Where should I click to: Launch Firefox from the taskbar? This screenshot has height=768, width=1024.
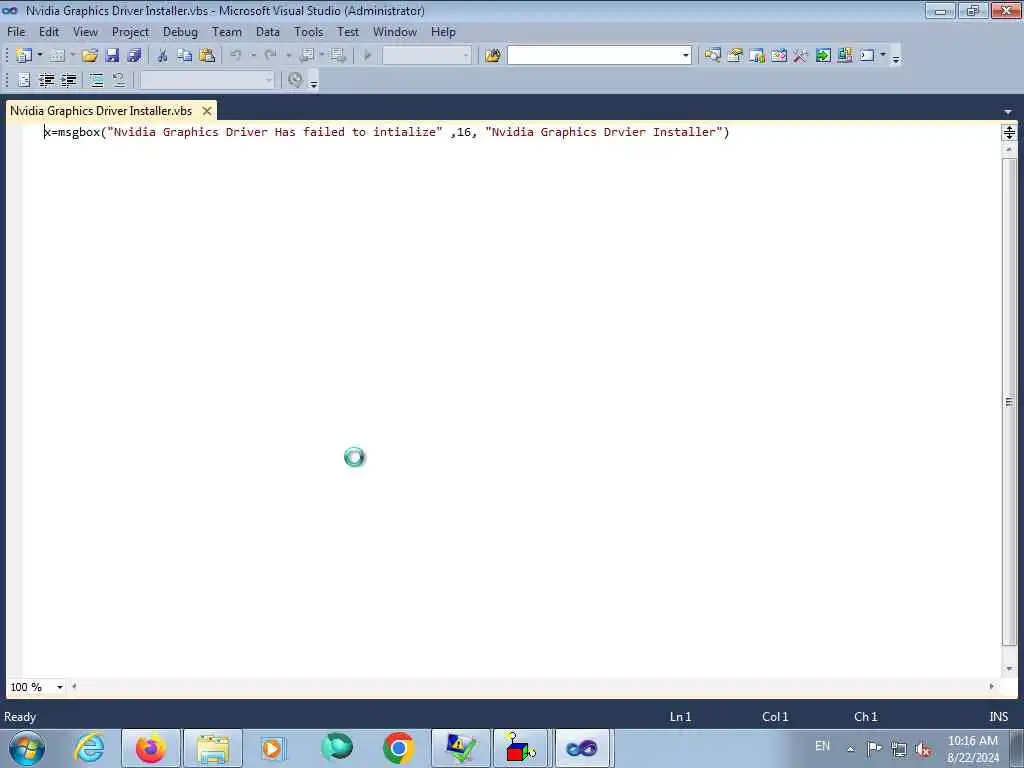coord(151,748)
